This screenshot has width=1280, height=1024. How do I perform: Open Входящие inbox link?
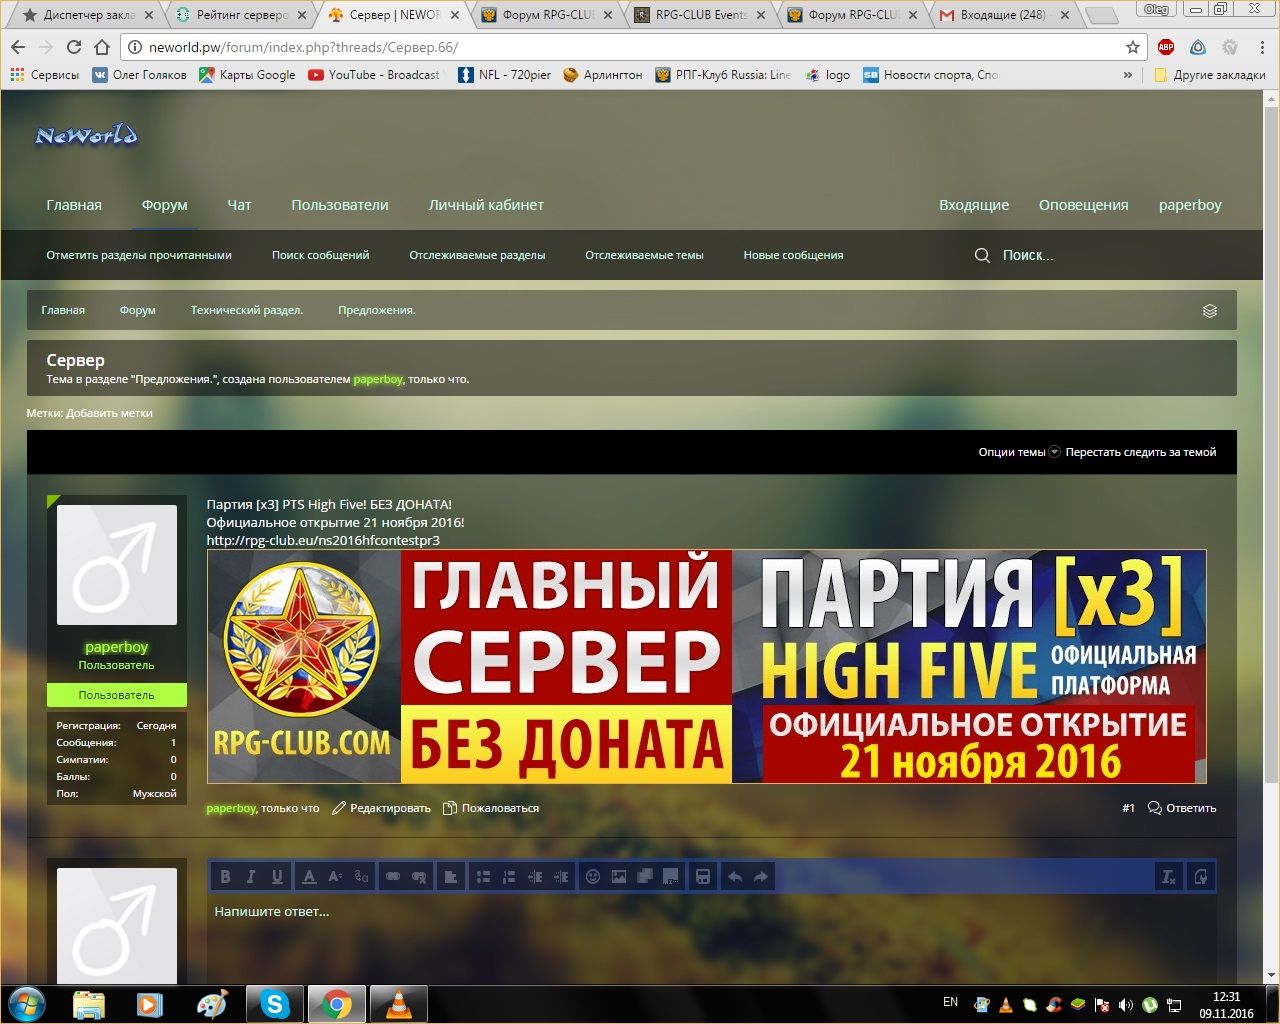[974, 205]
